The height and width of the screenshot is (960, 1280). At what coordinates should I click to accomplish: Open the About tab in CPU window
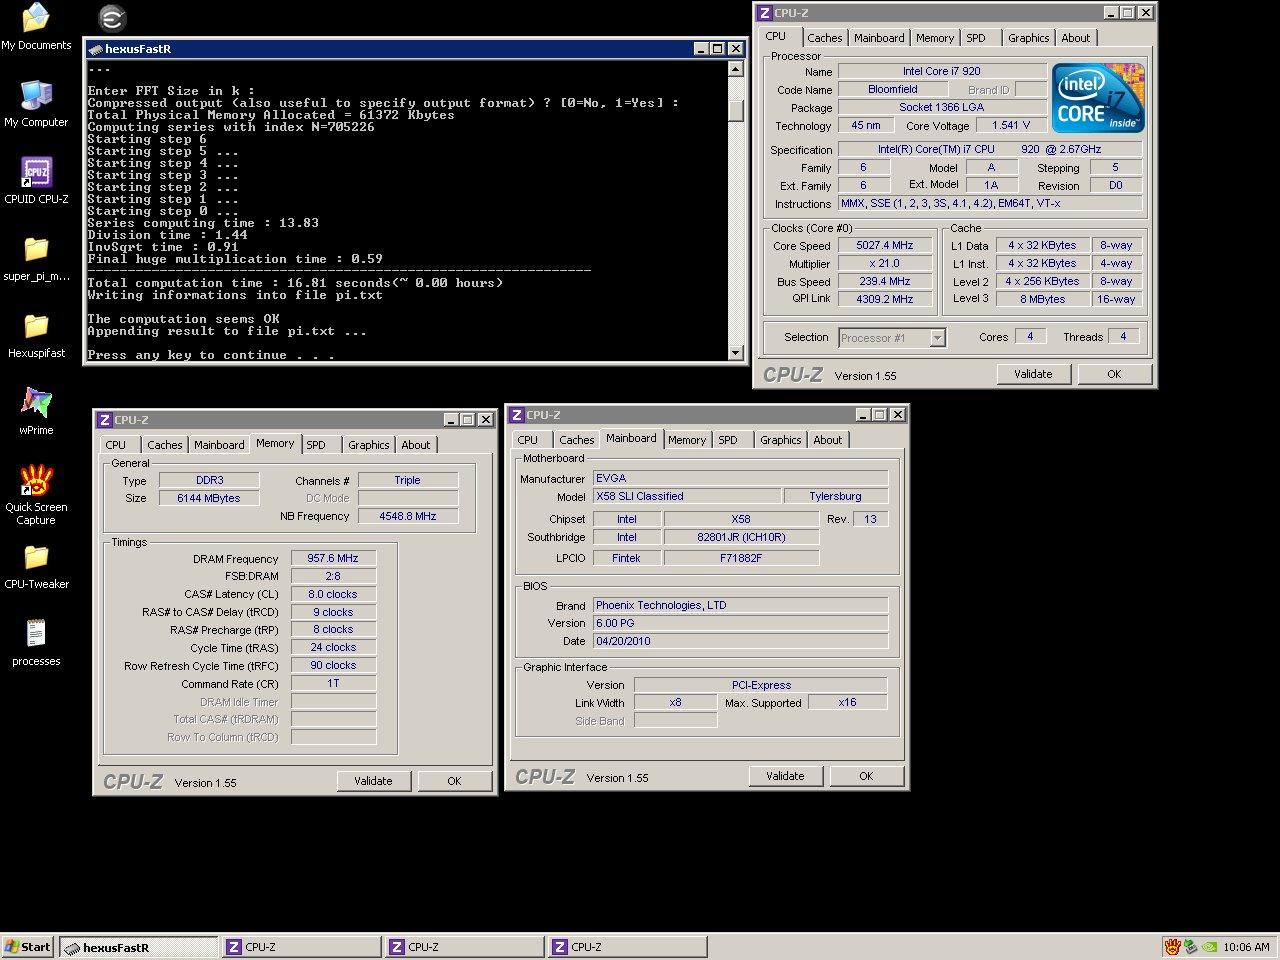click(x=1076, y=38)
